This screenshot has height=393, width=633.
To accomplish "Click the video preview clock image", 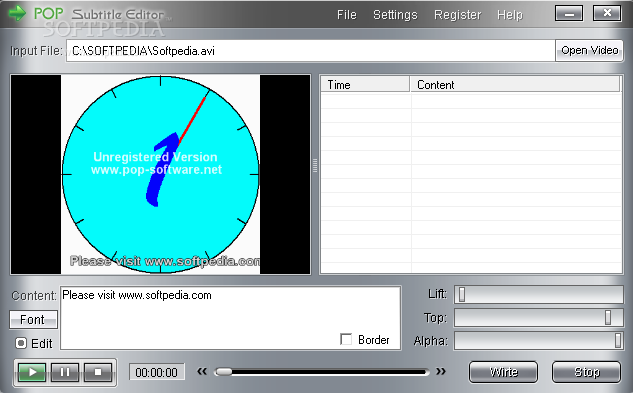I will (x=160, y=174).
